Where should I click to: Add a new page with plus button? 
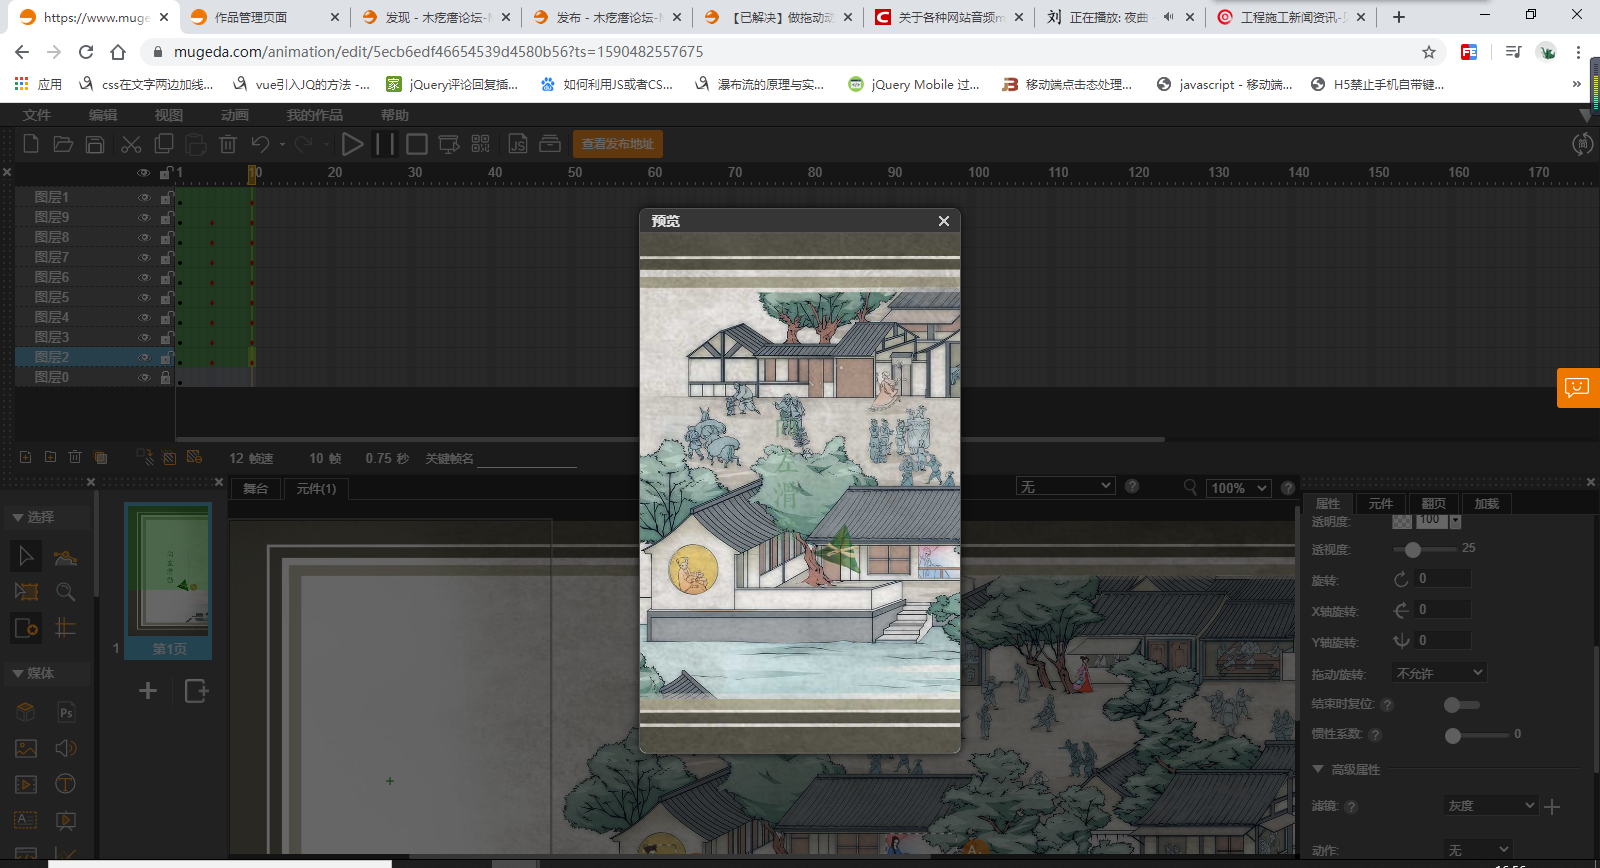pyautogui.click(x=148, y=690)
